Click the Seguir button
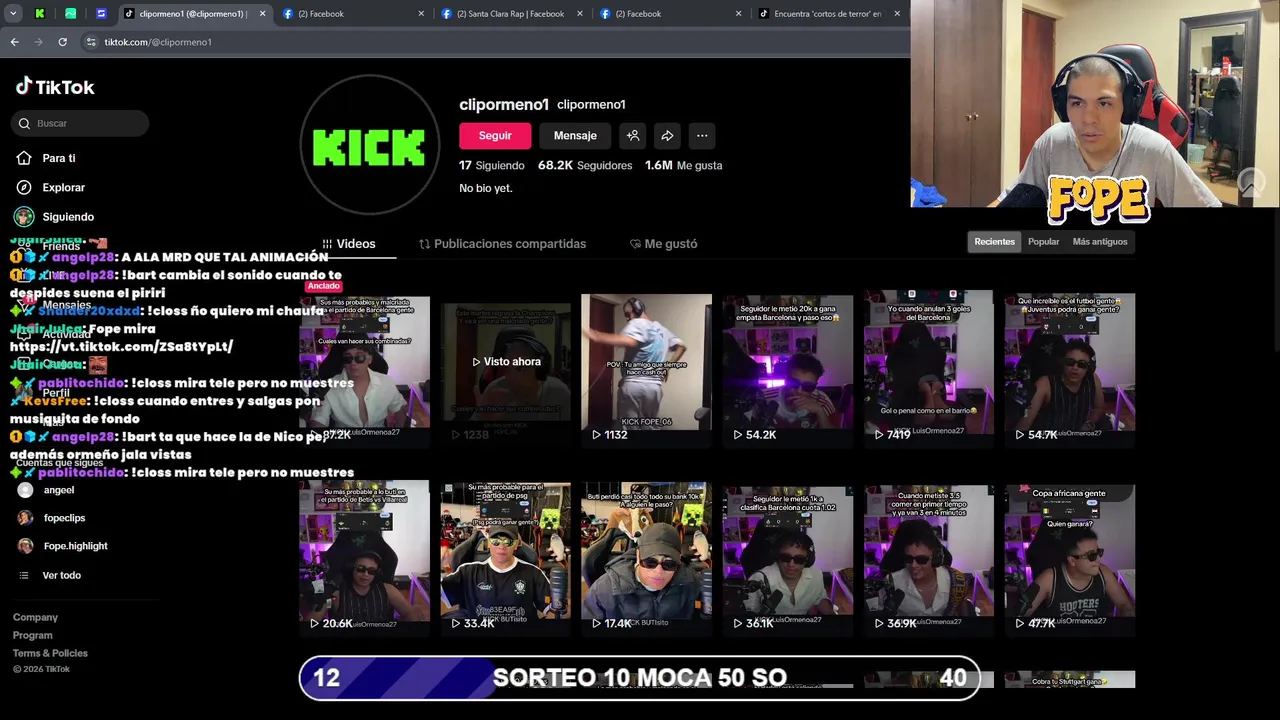 495,136
